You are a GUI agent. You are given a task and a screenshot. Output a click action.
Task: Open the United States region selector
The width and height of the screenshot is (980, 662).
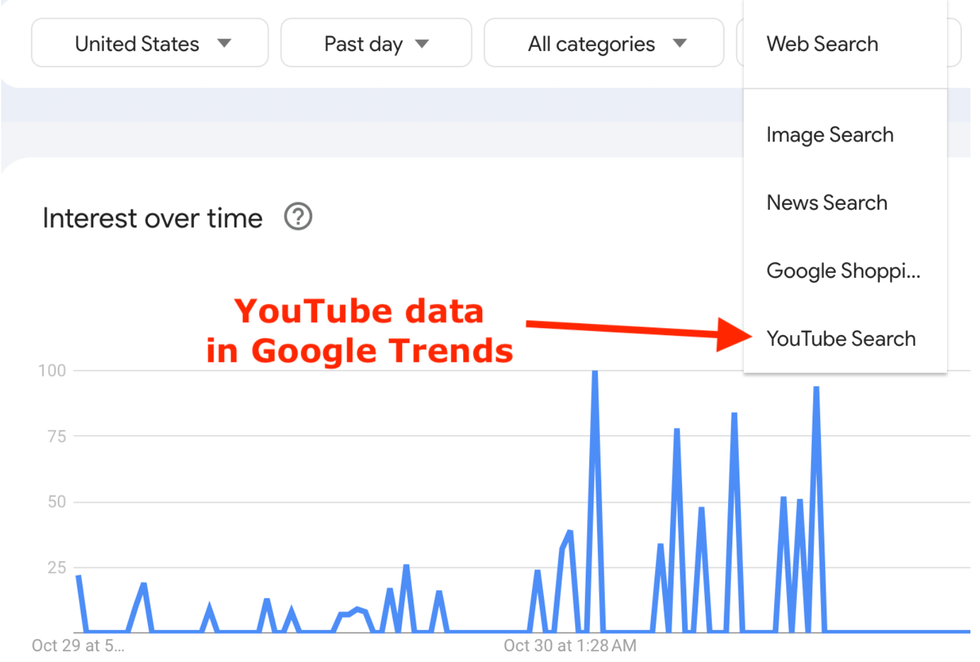149,43
